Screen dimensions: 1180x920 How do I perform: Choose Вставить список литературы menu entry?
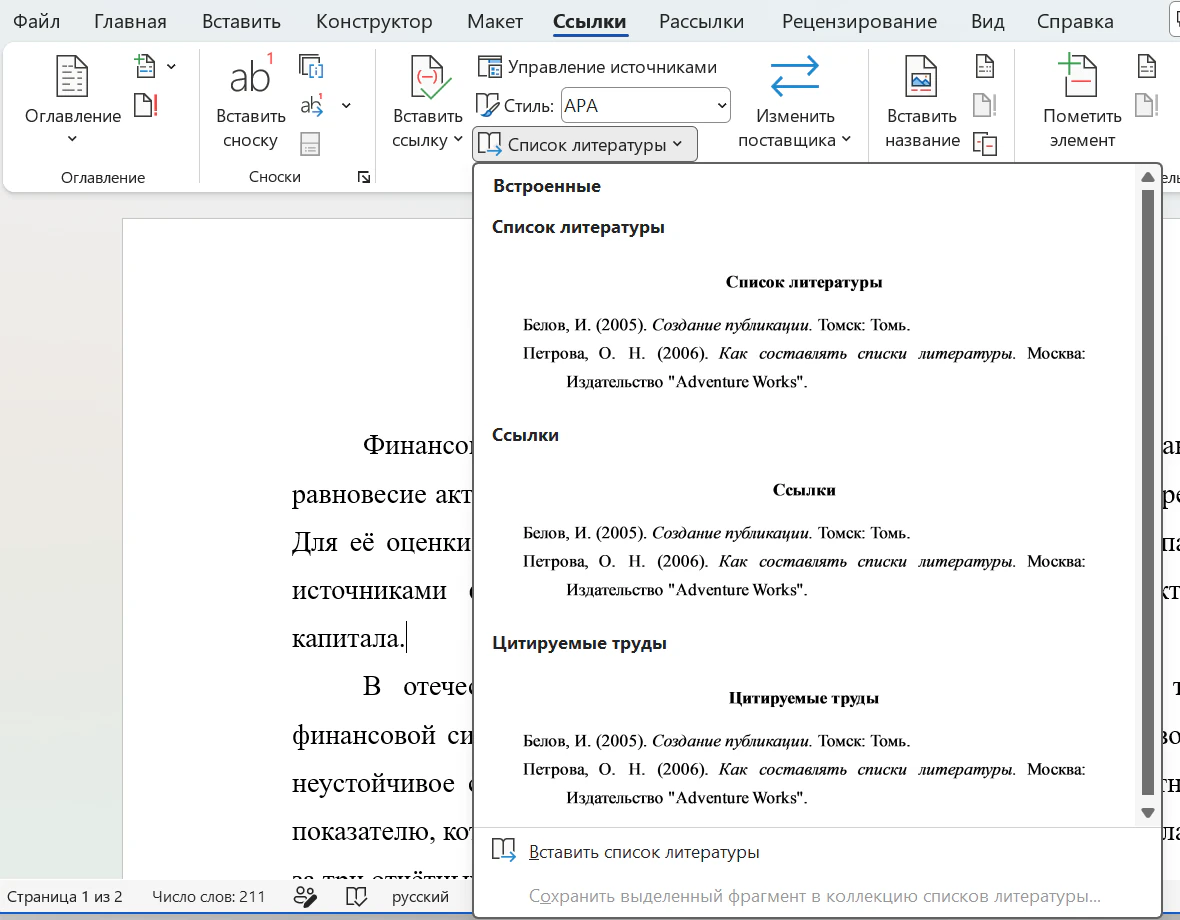point(817,852)
